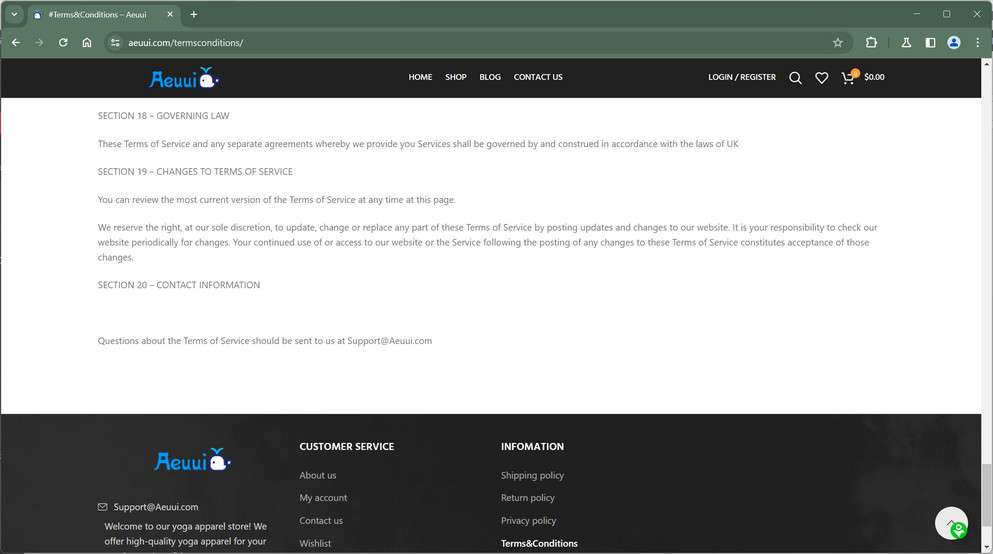Select the #Terms&Conditions – Aeuui tab
The height and width of the screenshot is (554, 993).
coord(98,14)
